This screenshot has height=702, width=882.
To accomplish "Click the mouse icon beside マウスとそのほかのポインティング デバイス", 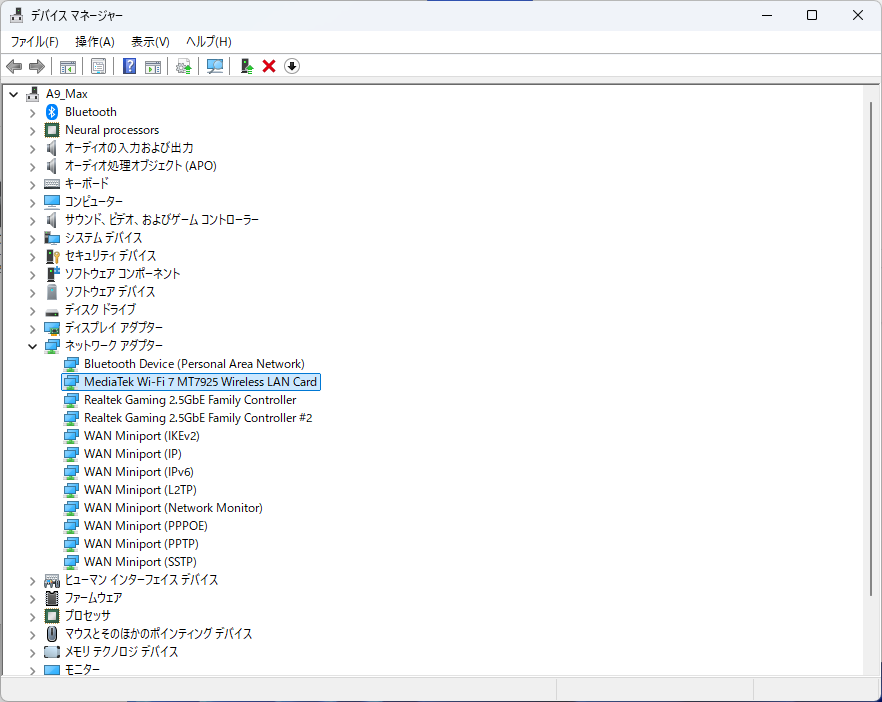I will pos(52,634).
